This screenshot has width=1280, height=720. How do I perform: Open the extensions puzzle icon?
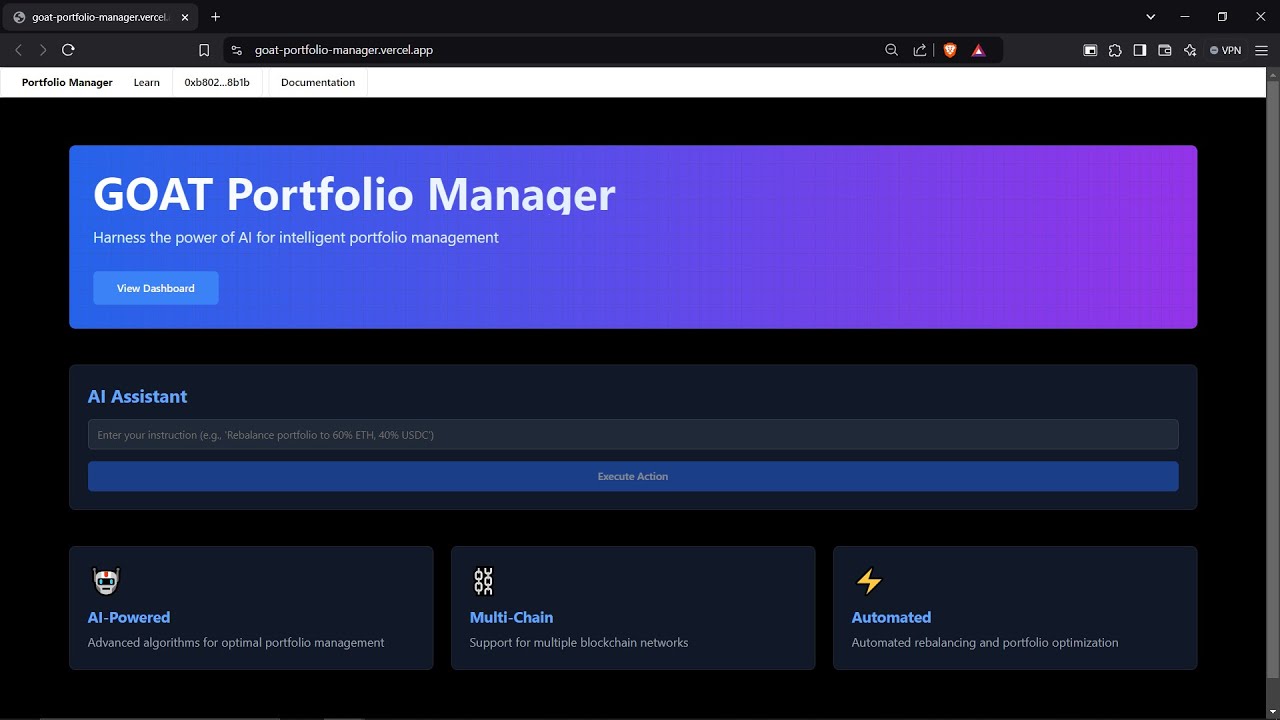[1115, 50]
